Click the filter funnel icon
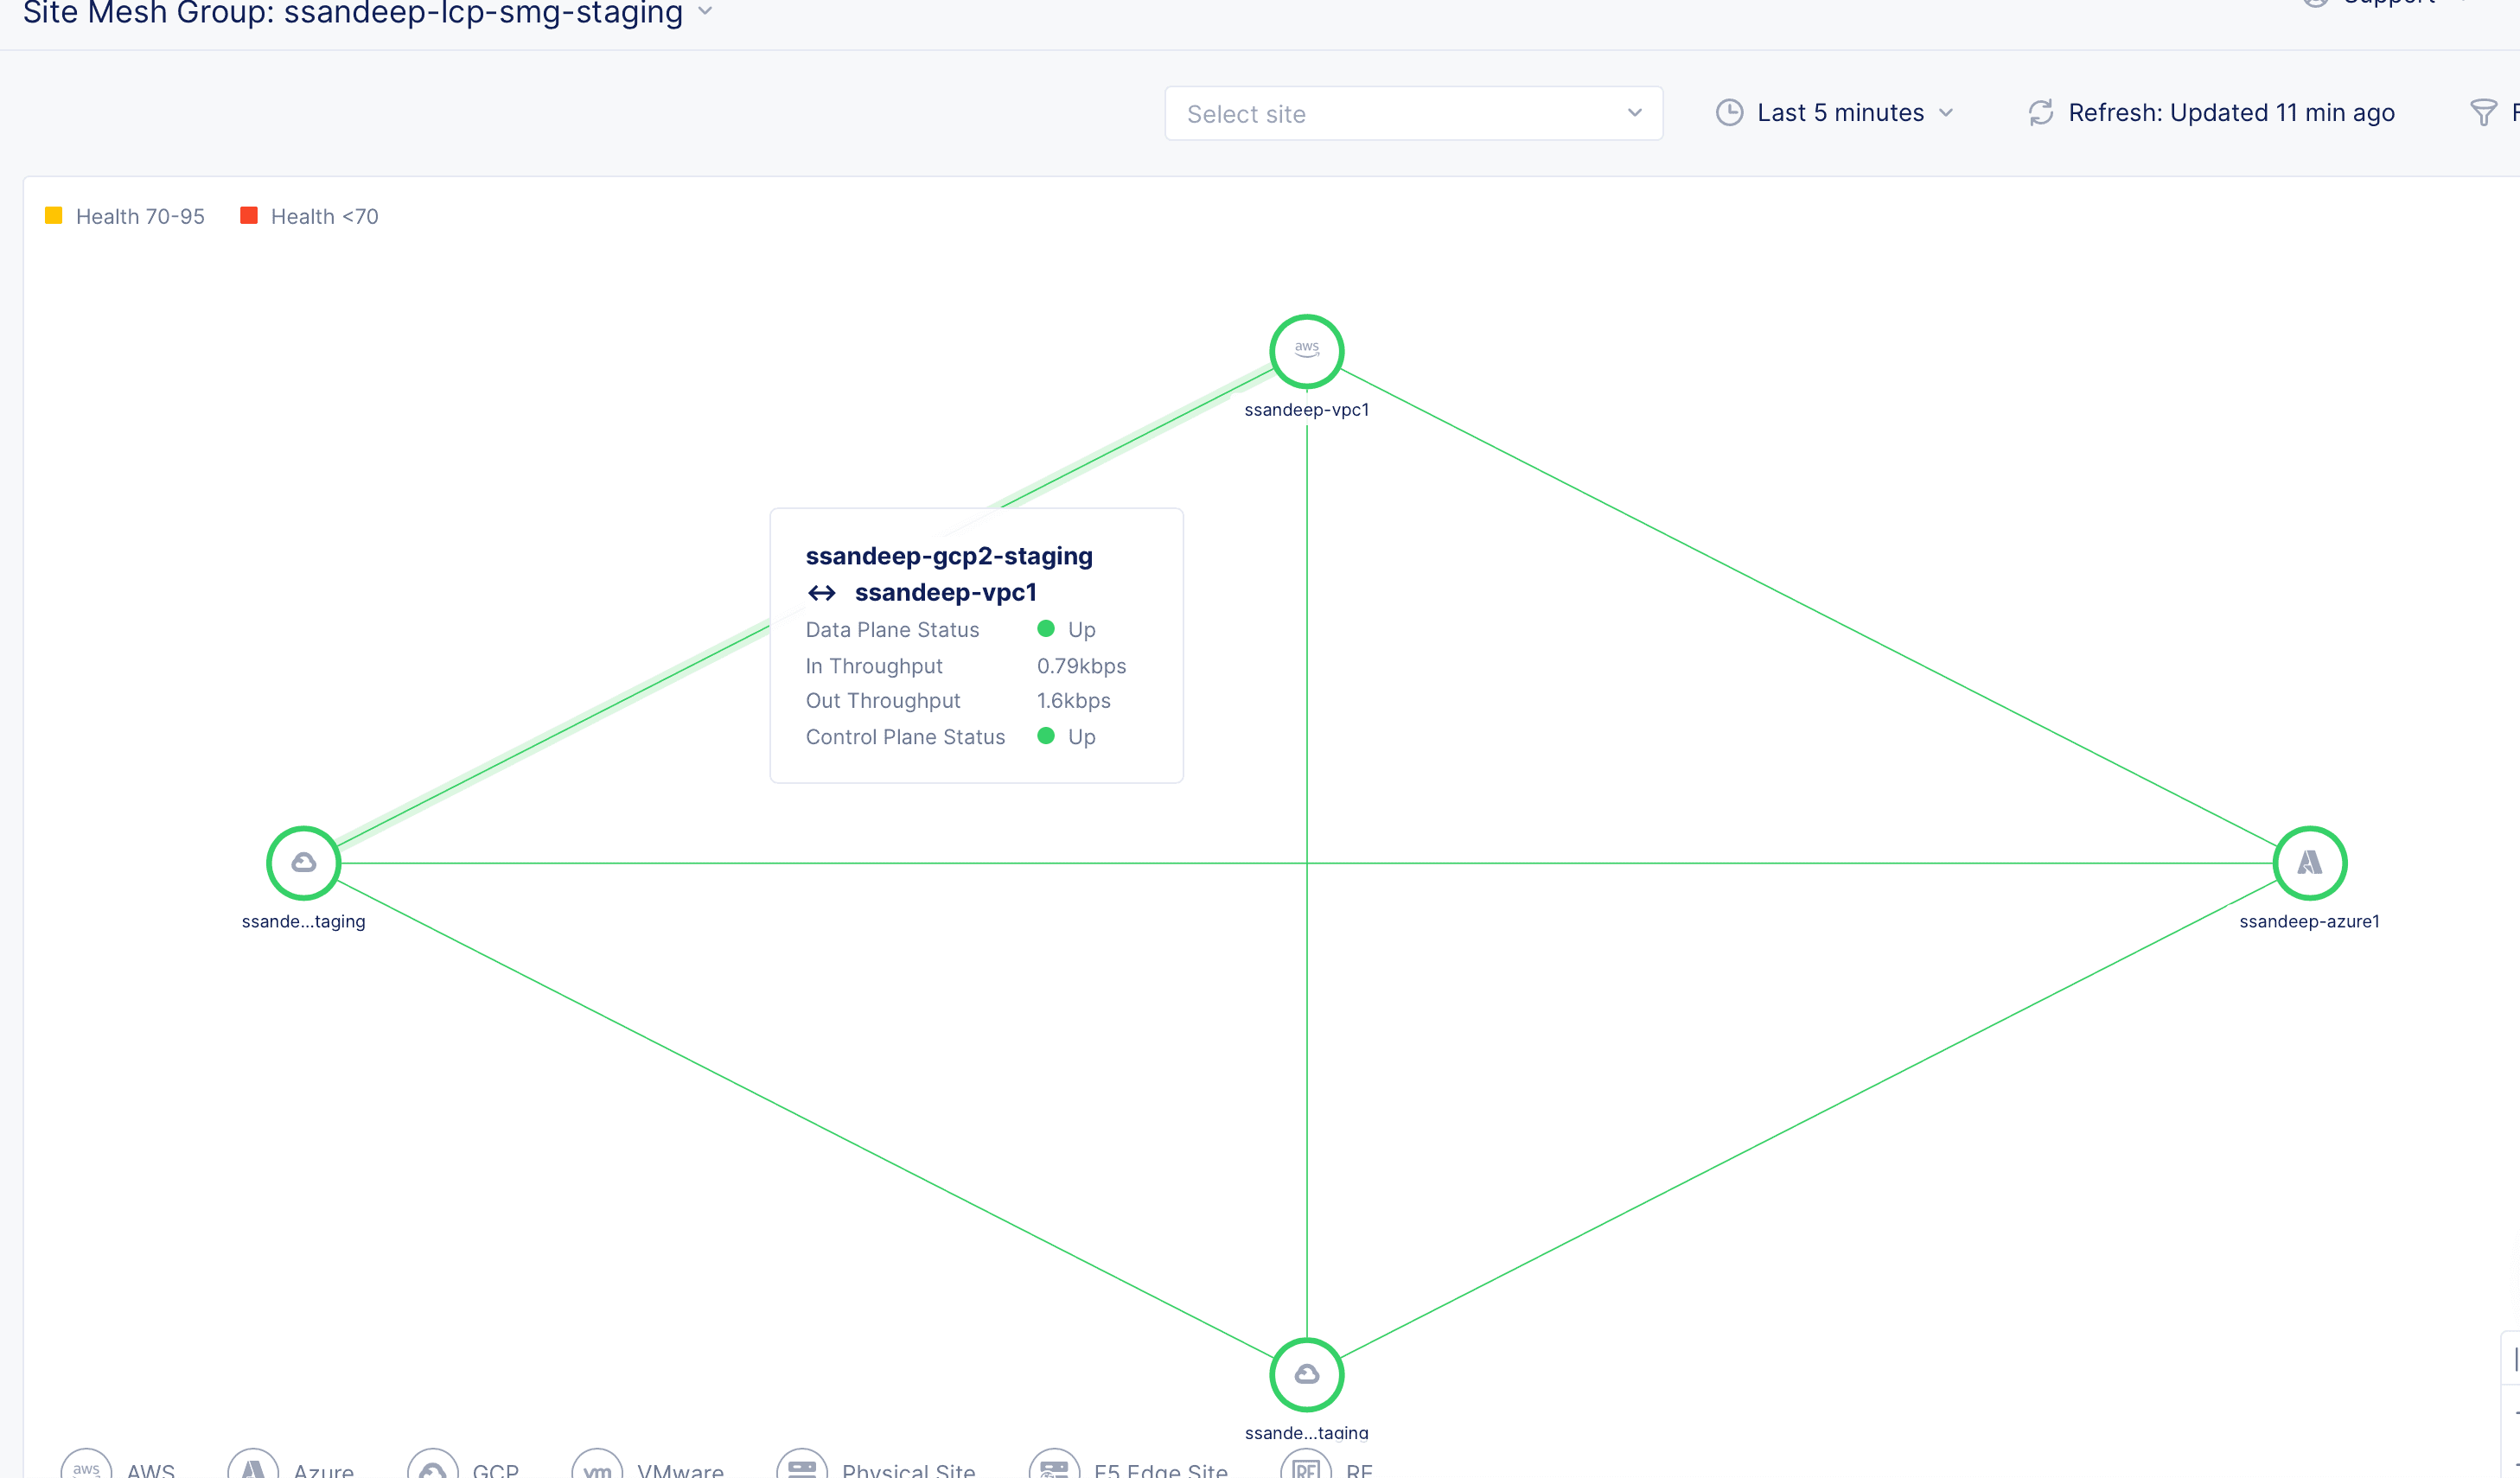 coord(2483,113)
